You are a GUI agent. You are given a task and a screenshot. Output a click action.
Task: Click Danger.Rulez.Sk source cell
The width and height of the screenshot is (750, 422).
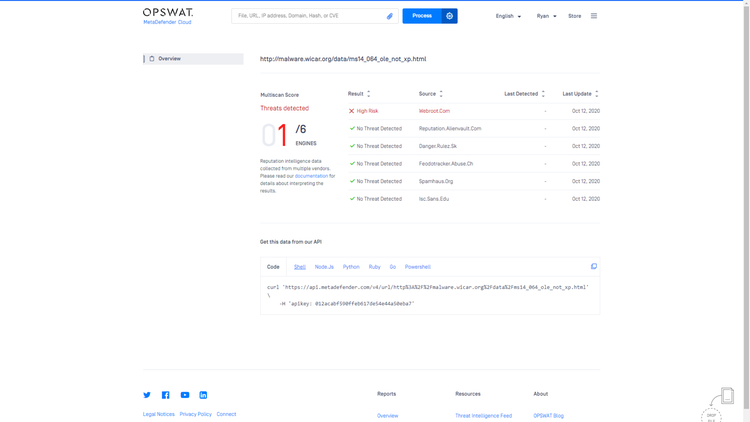point(438,146)
